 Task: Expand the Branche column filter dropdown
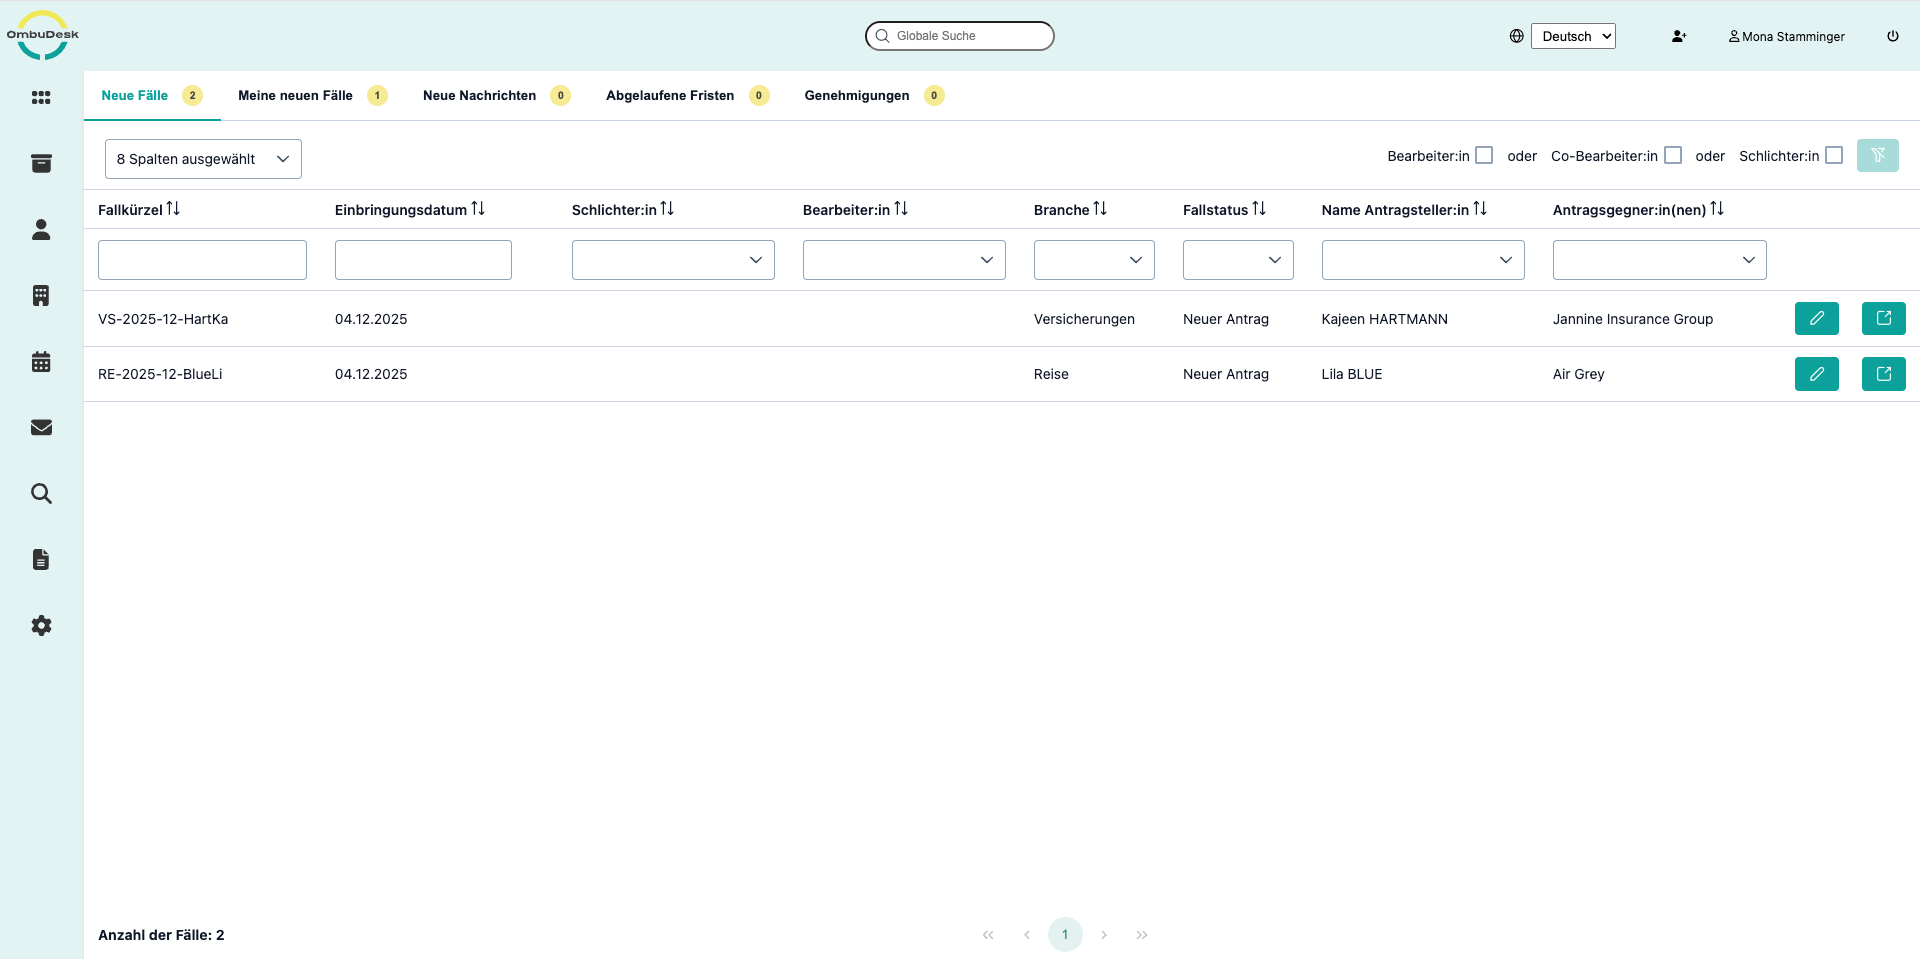pyautogui.click(x=1094, y=260)
